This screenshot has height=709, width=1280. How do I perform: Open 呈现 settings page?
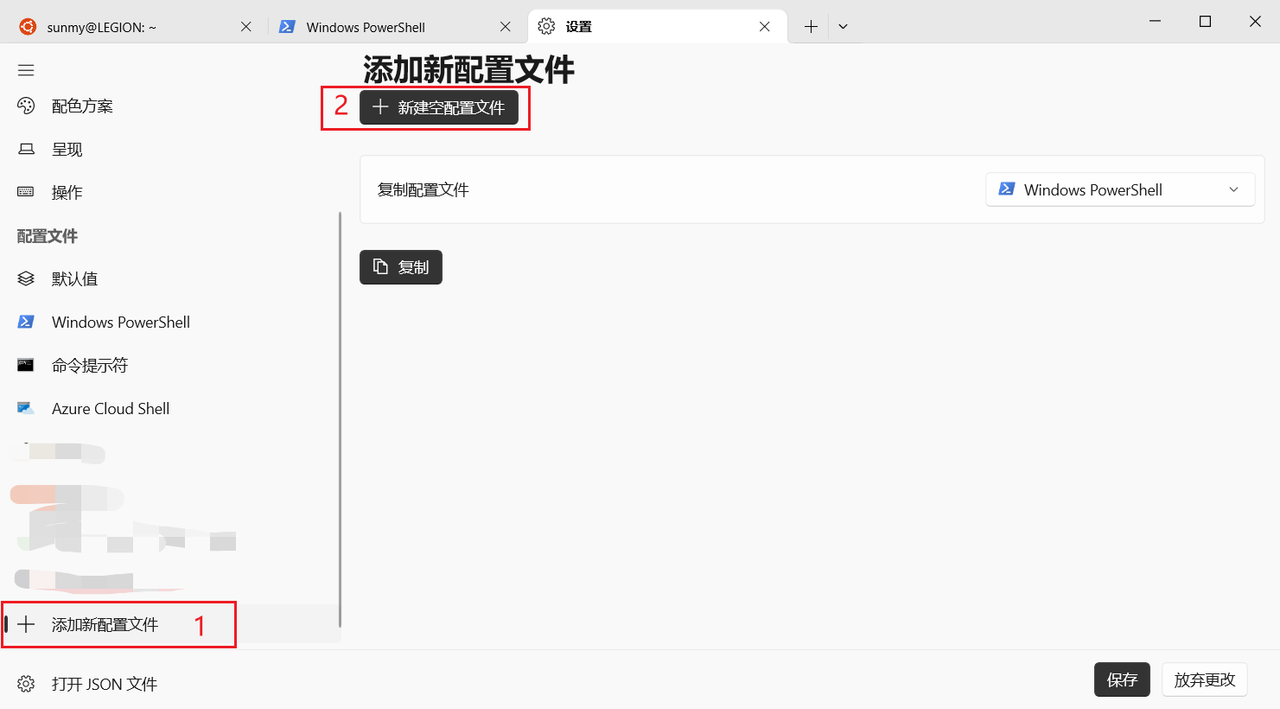(170, 149)
